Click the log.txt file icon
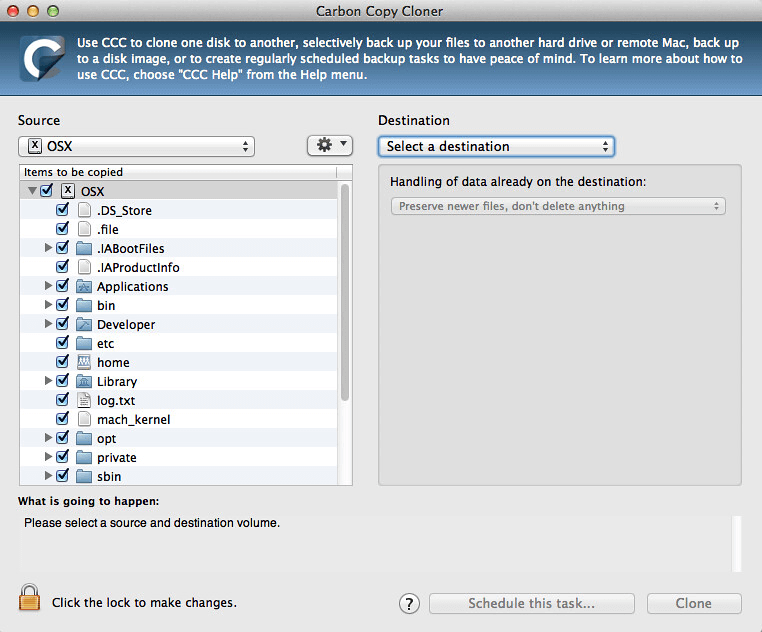The width and height of the screenshot is (762, 632). coord(84,401)
